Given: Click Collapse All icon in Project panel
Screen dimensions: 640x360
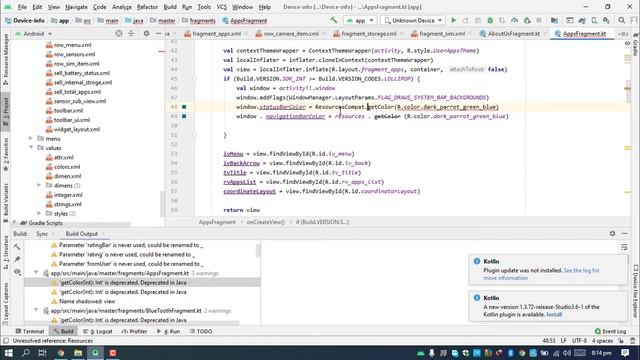Looking at the screenshot, I should pyautogui.click(x=131, y=33).
